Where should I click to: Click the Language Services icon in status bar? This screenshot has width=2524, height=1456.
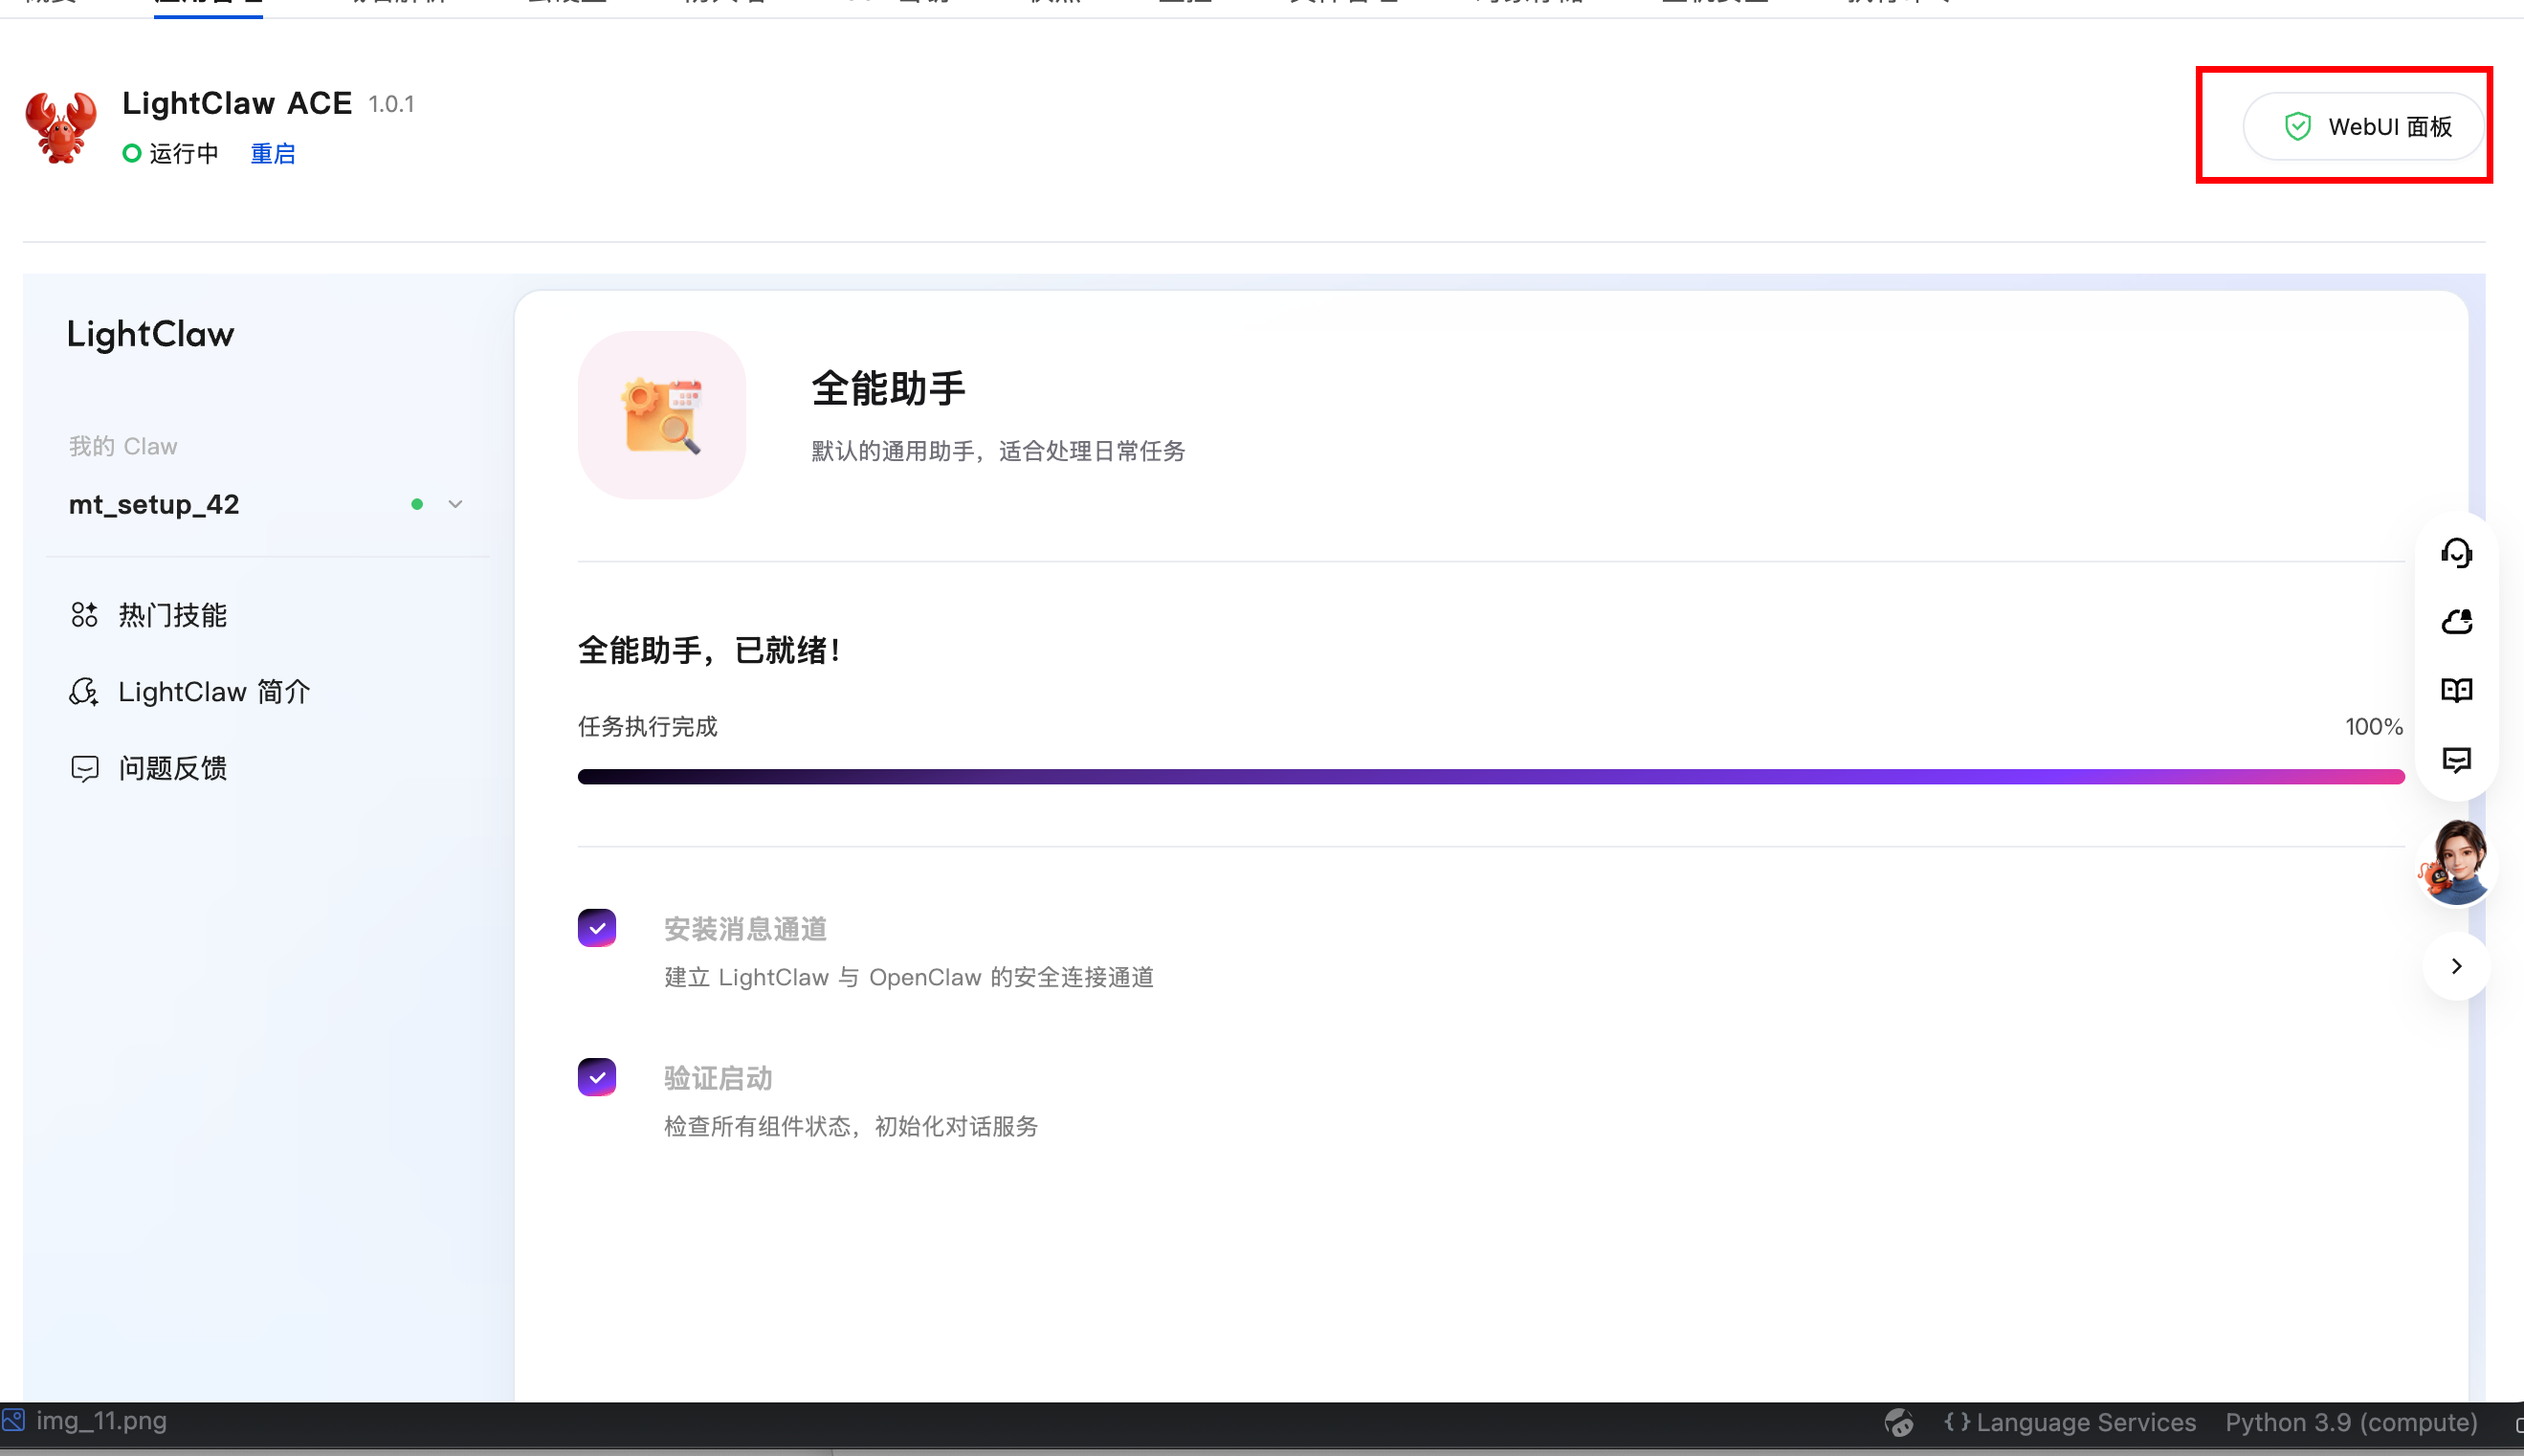coord(1959,1421)
